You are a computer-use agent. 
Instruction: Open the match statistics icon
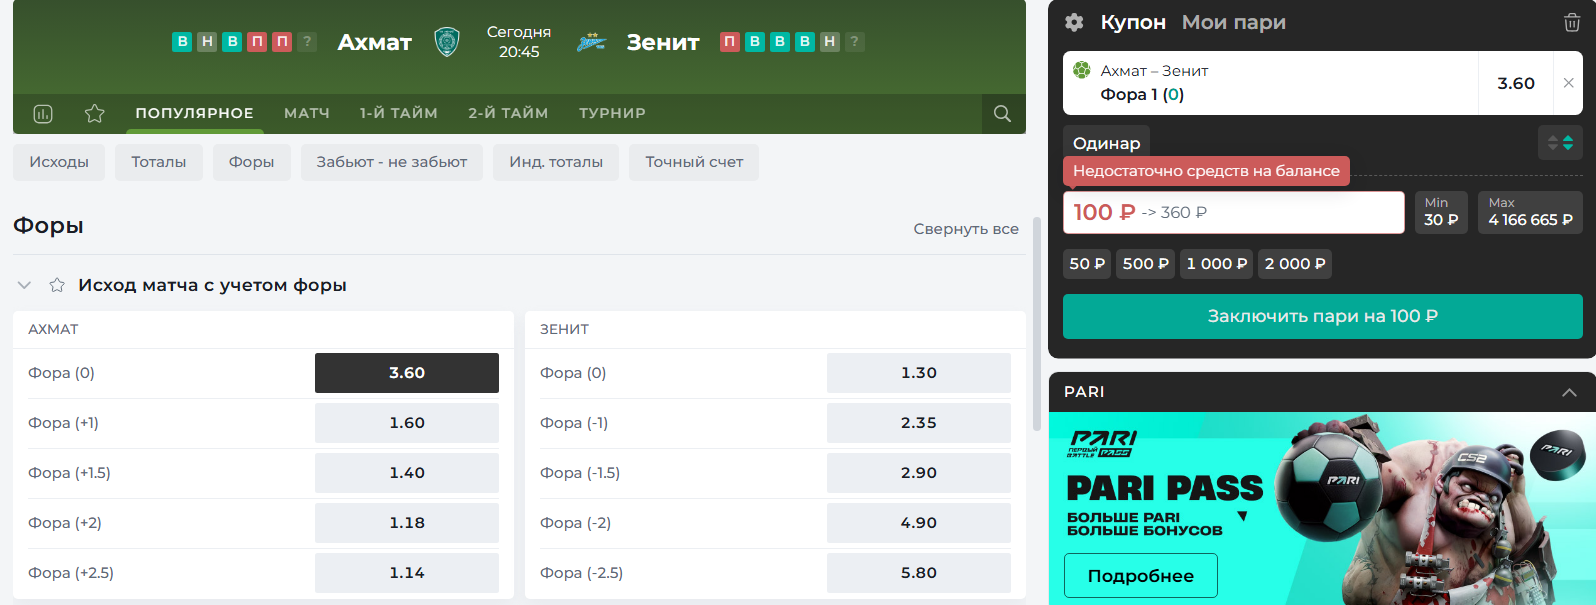click(x=43, y=114)
